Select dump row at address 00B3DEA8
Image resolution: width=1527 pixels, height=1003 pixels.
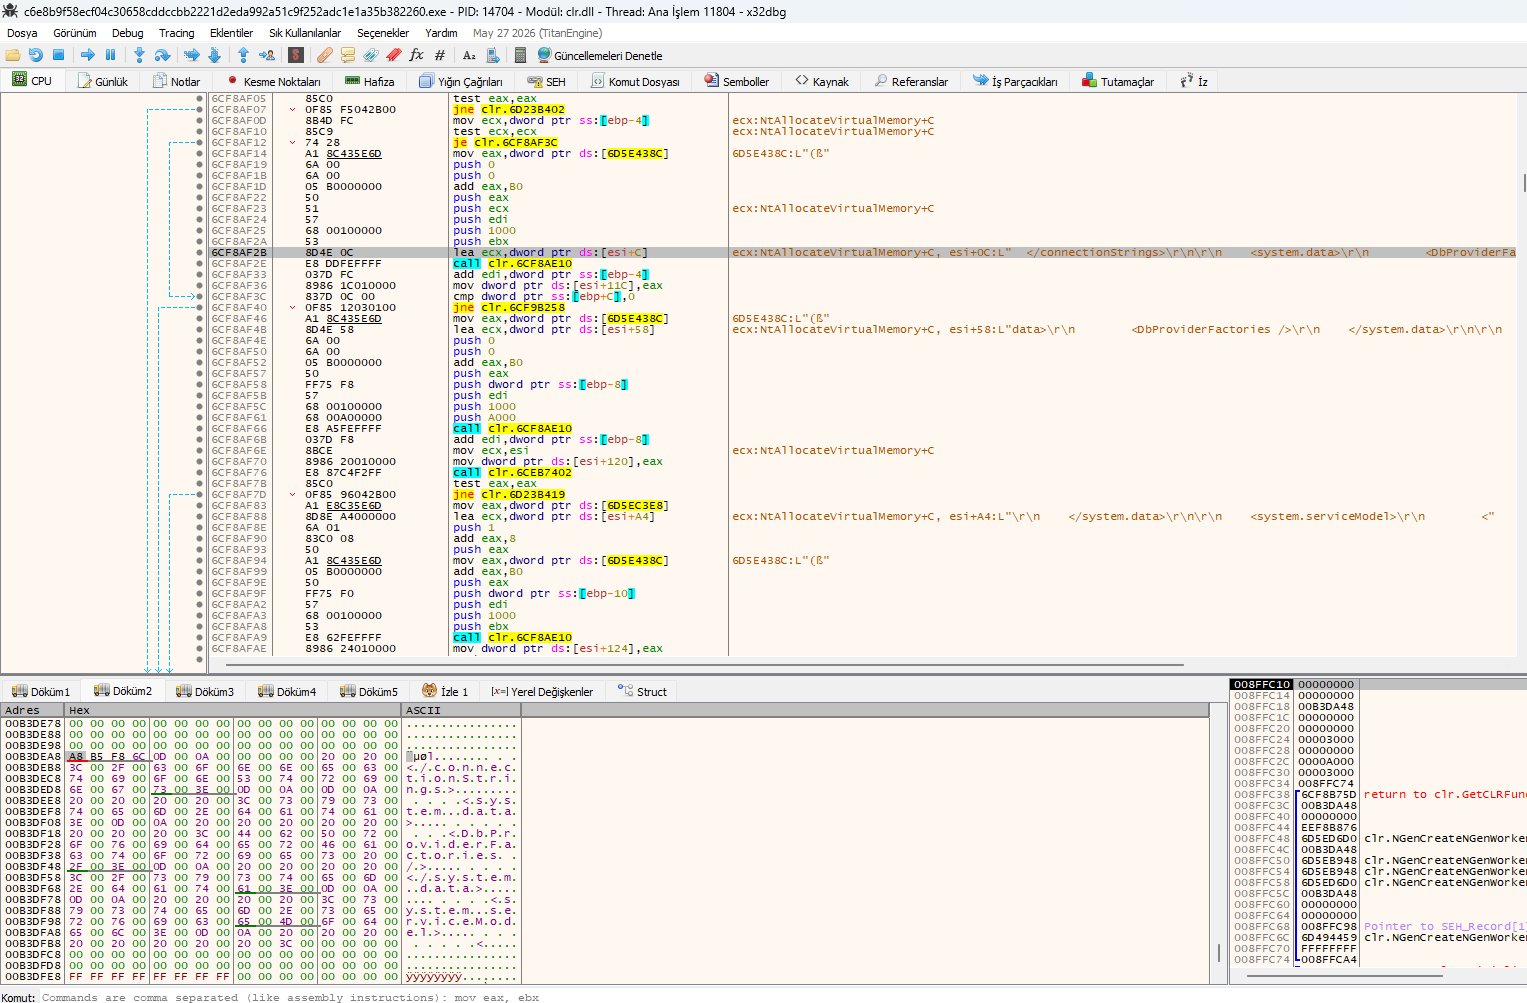(260, 757)
